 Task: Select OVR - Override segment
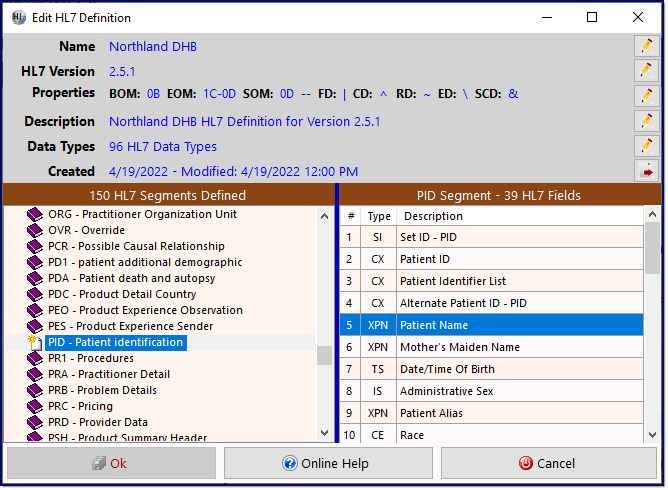tap(86, 231)
